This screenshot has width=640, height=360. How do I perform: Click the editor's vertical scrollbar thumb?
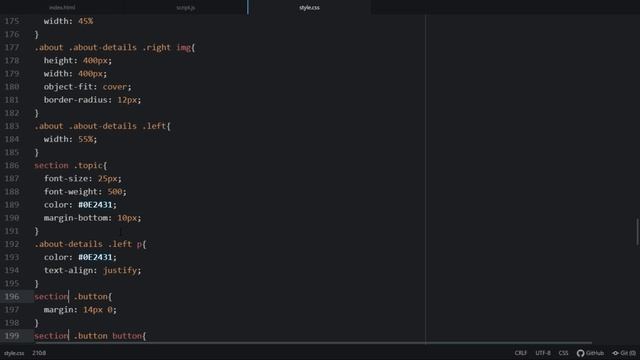637,232
